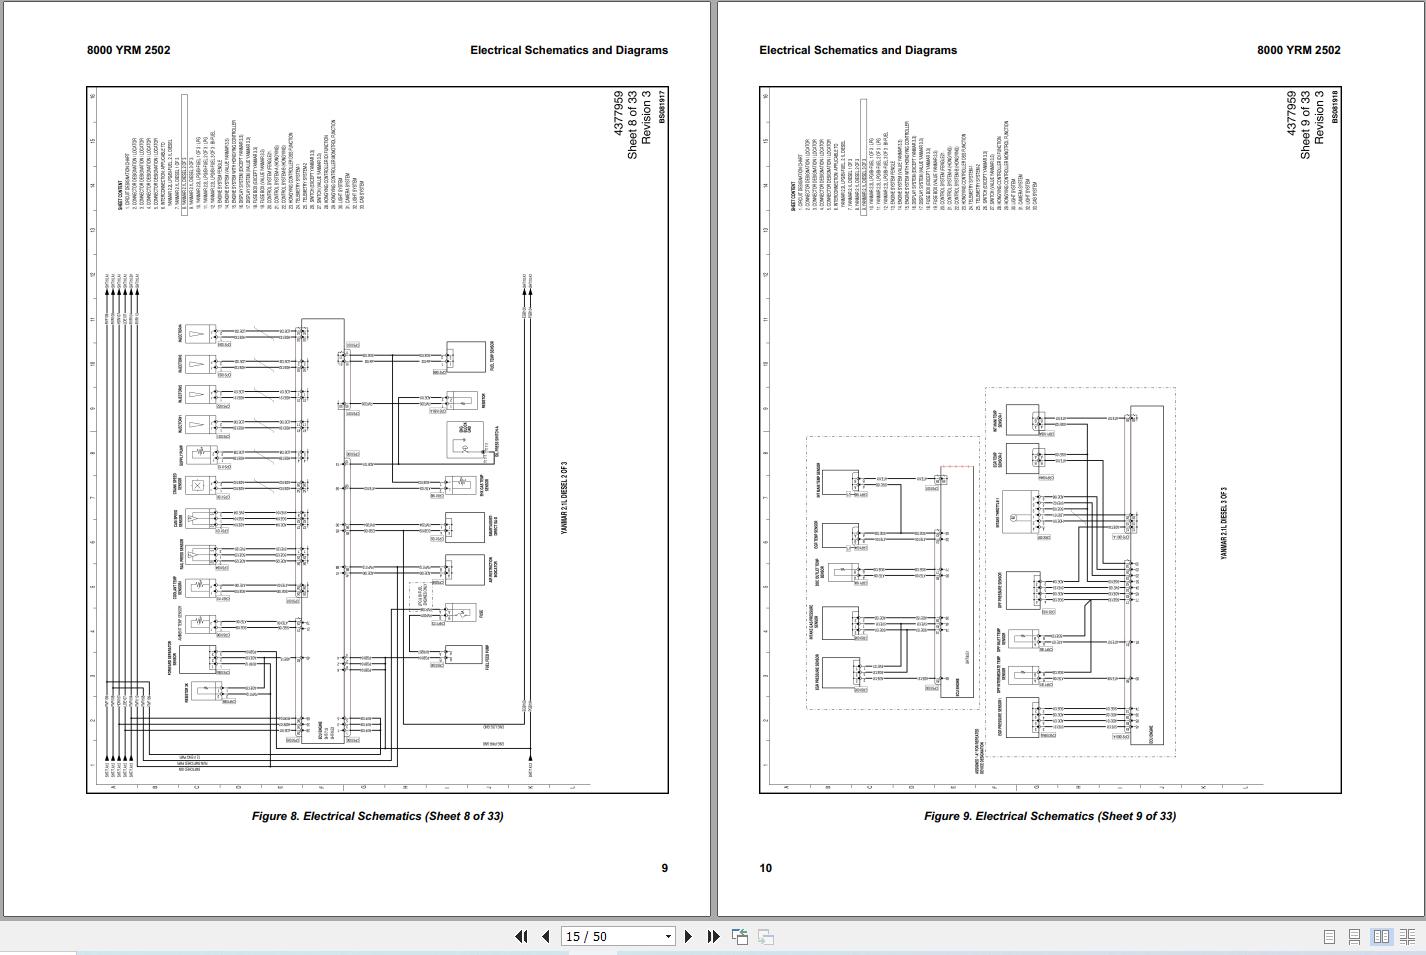Switch to continuous page view
This screenshot has width=1426, height=955.
point(1354,937)
